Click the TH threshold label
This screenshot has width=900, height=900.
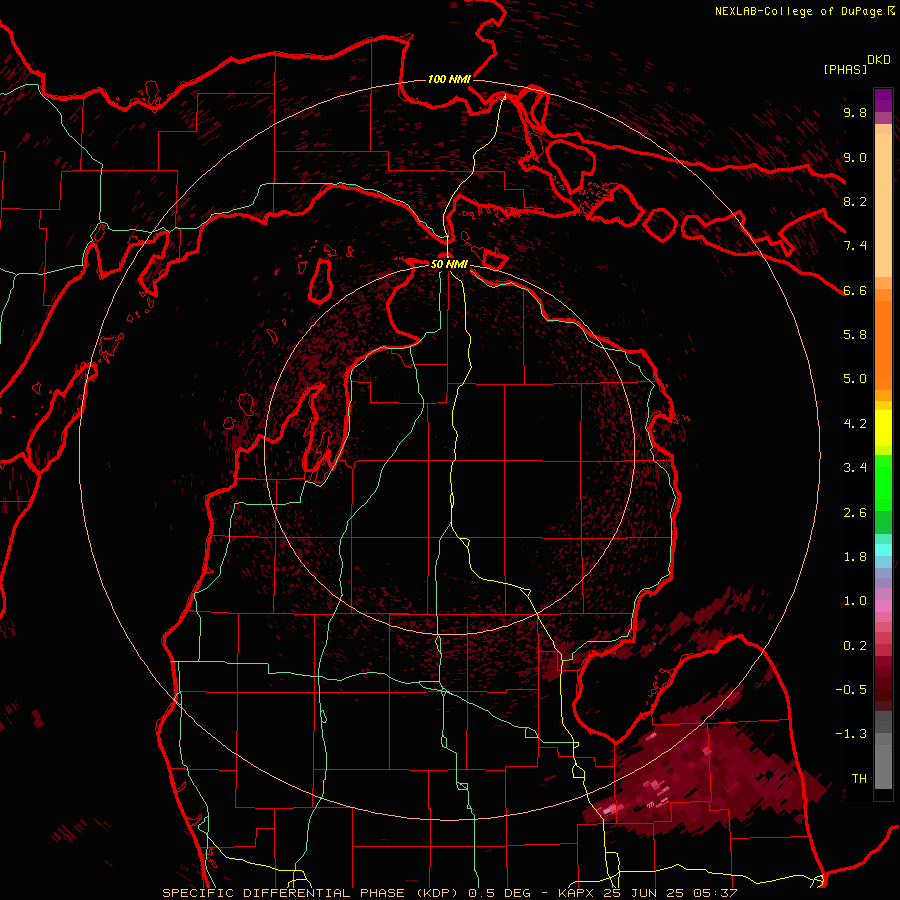(859, 779)
